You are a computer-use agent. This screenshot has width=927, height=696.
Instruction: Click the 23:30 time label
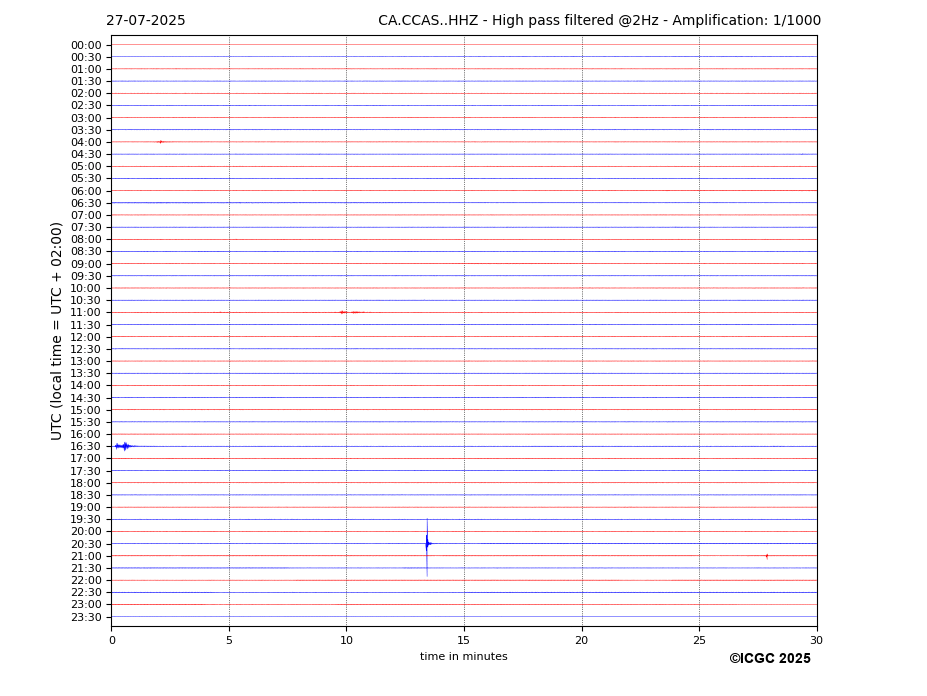(86, 617)
